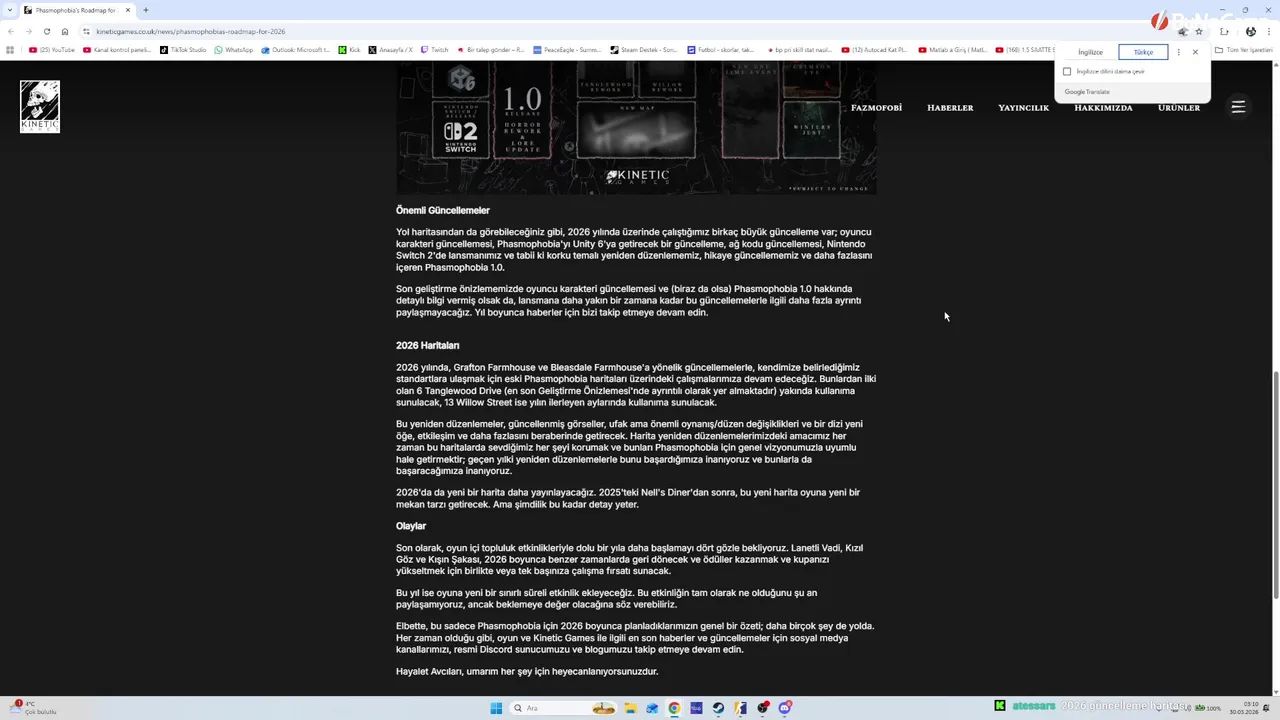Screen dimensions: 1280x720
Task: Open Steam from the taskbar
Action: 718,708
